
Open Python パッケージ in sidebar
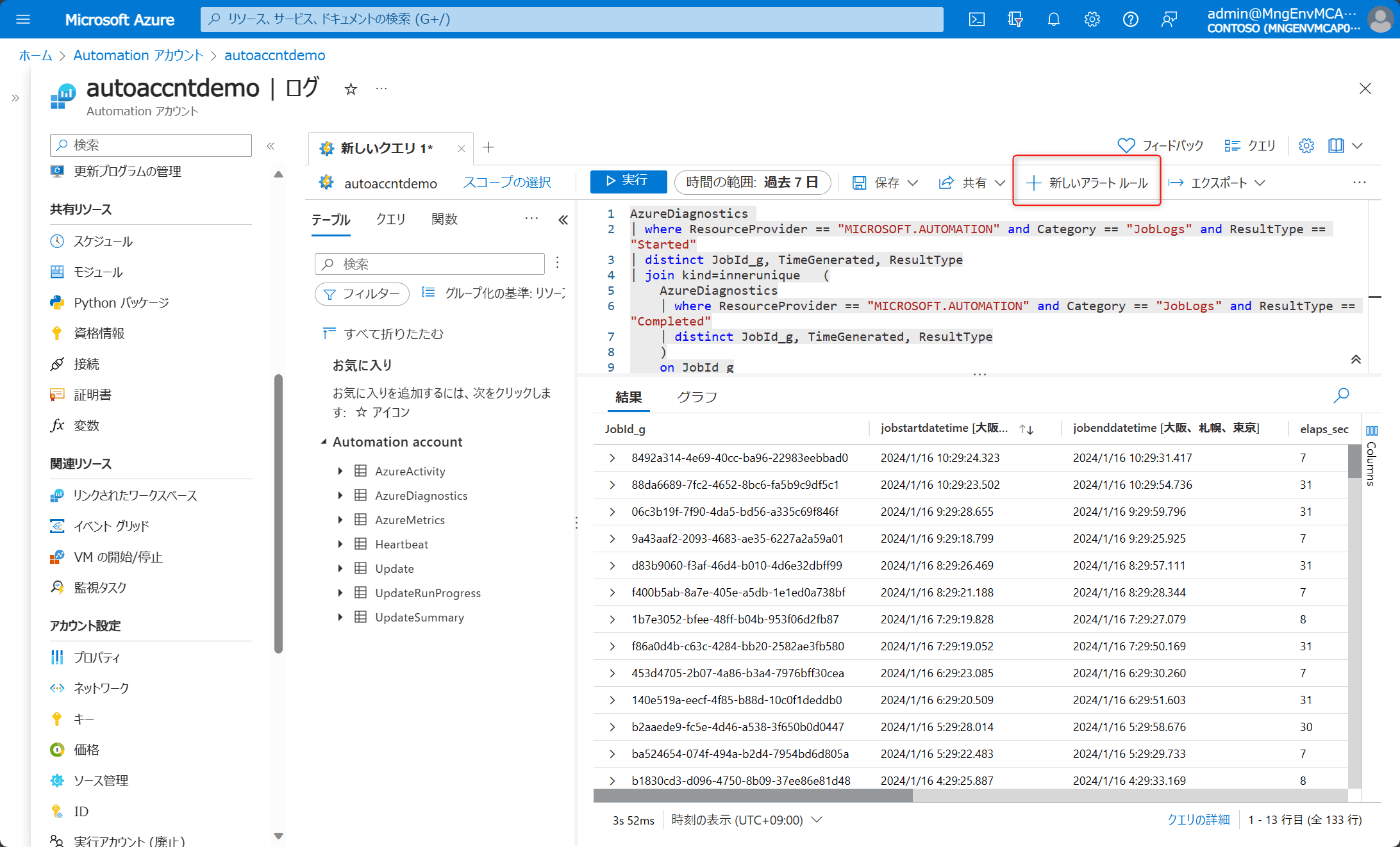121,303
